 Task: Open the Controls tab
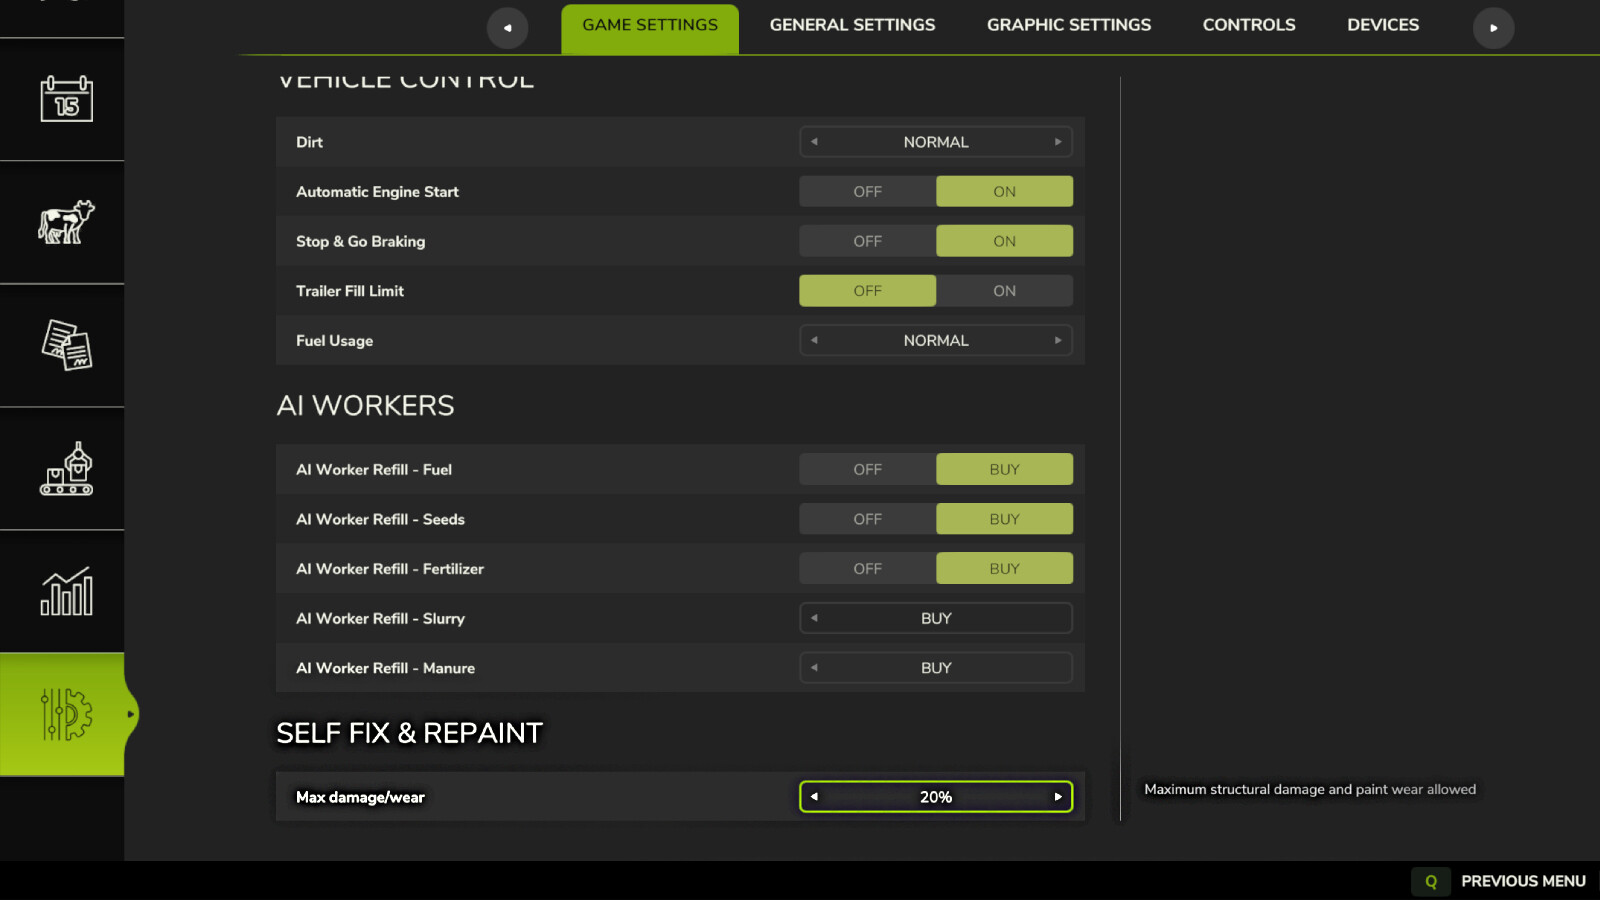pyautogui.click(x=1248, y=25)
